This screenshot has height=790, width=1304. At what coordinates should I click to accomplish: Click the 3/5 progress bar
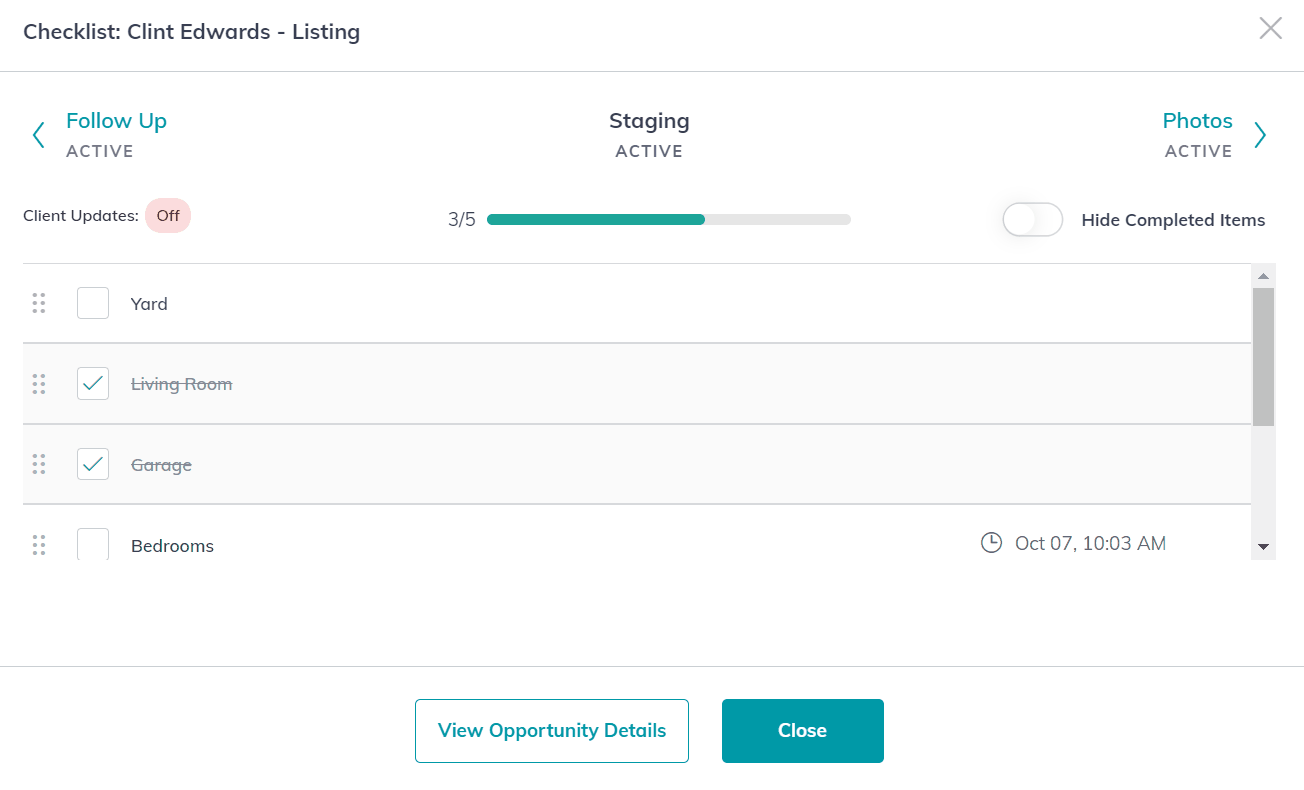click(667, 218)
